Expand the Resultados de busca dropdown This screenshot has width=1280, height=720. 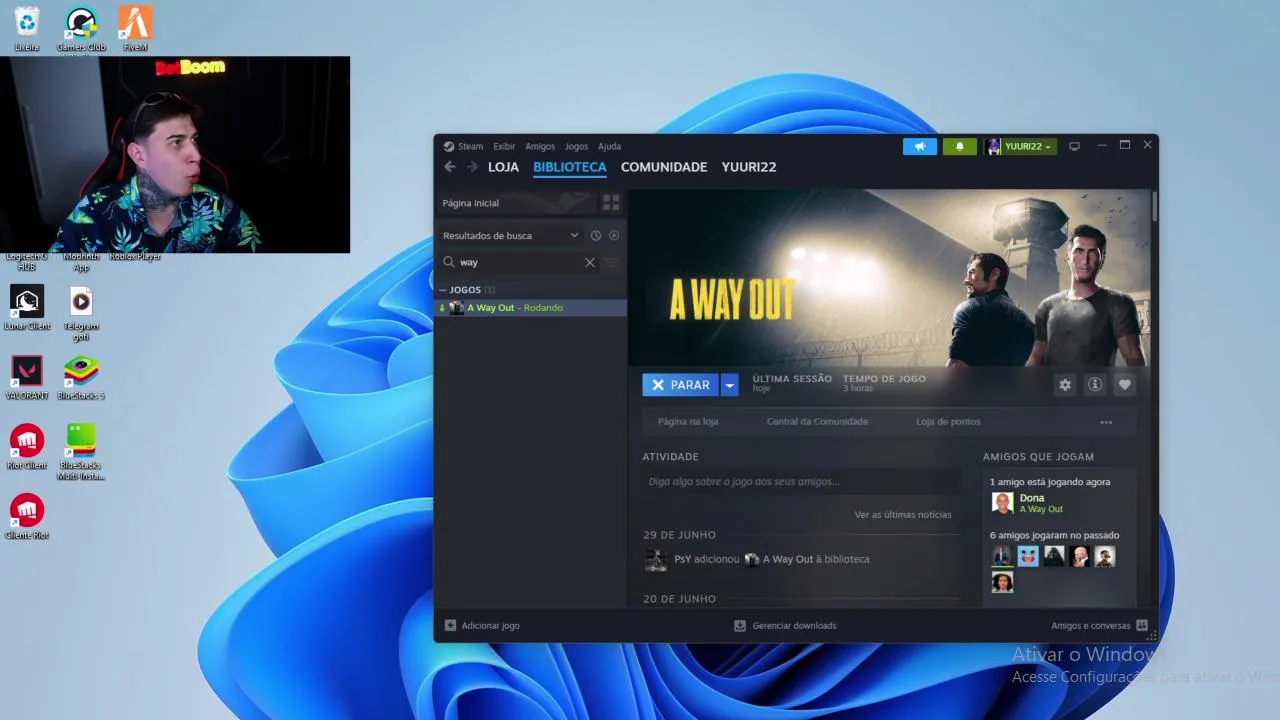574,235
